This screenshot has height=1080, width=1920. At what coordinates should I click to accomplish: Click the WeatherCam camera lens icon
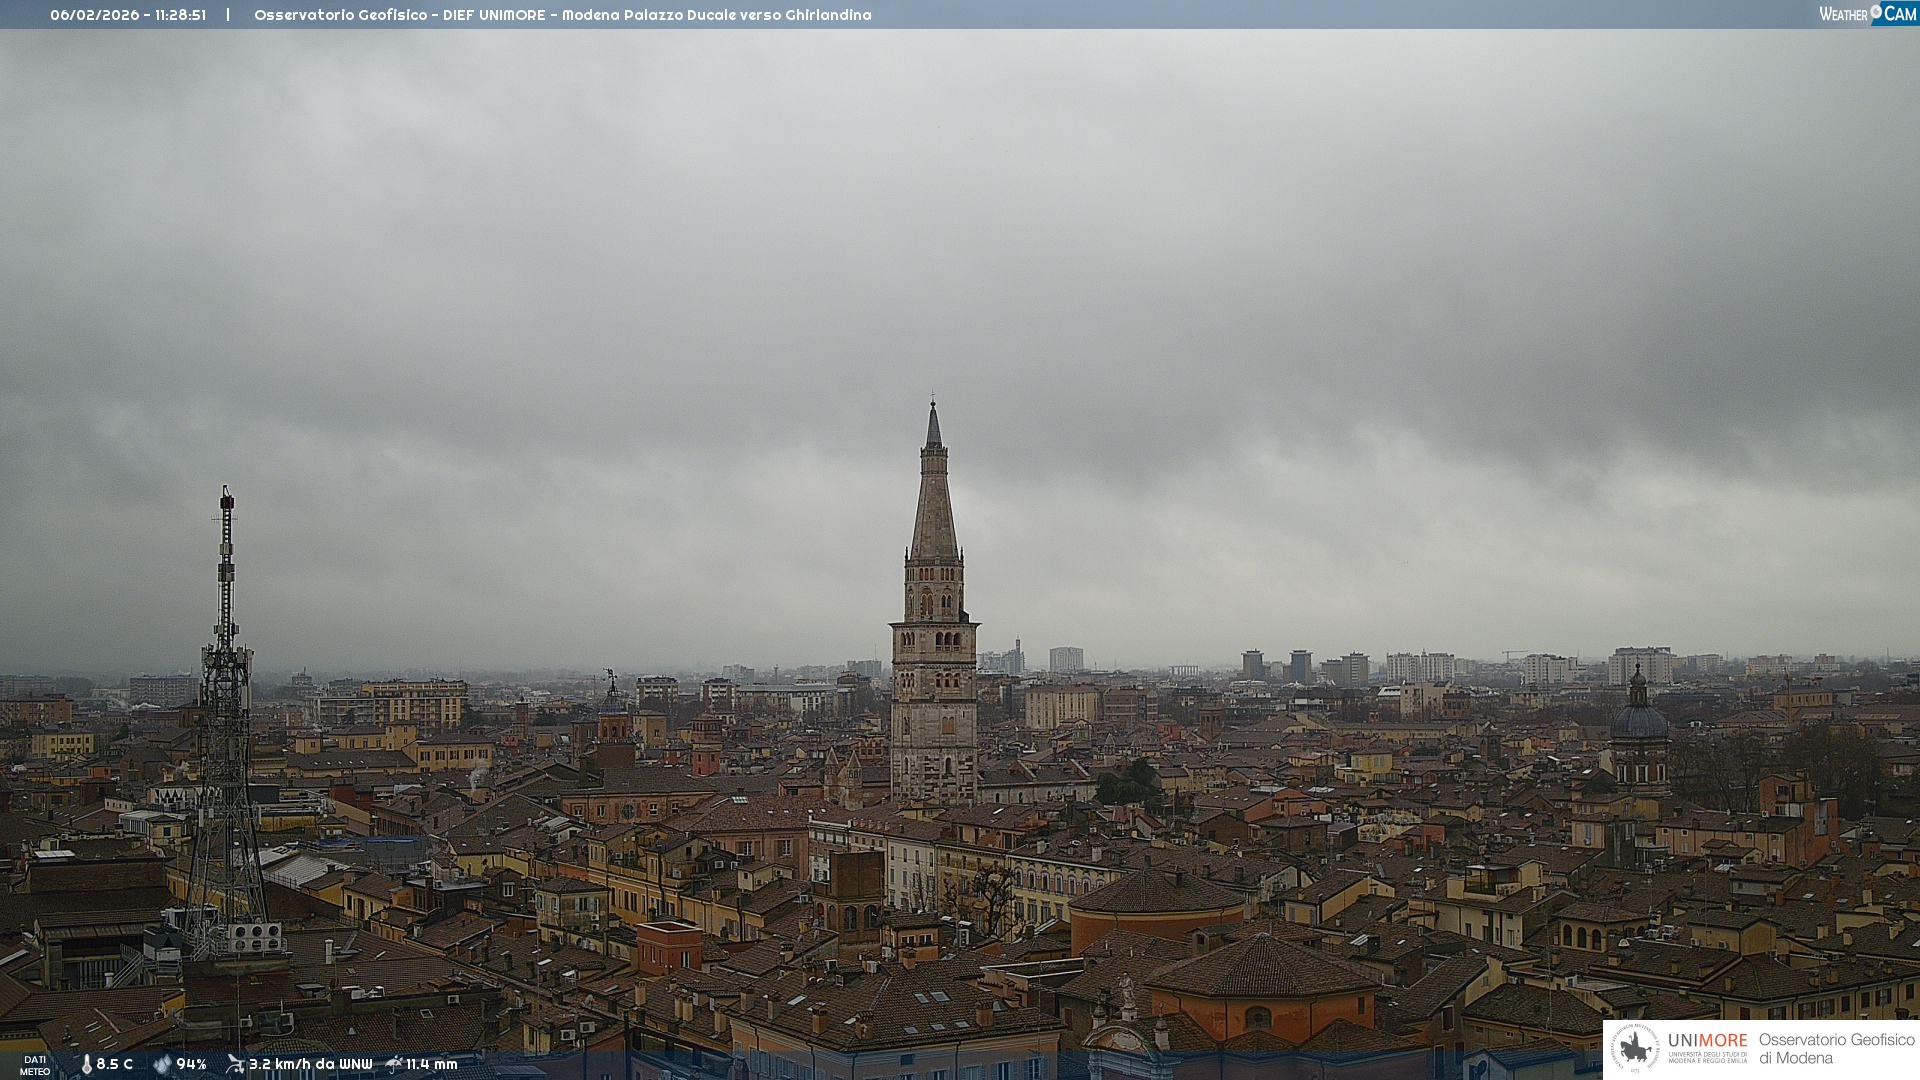1876,12
